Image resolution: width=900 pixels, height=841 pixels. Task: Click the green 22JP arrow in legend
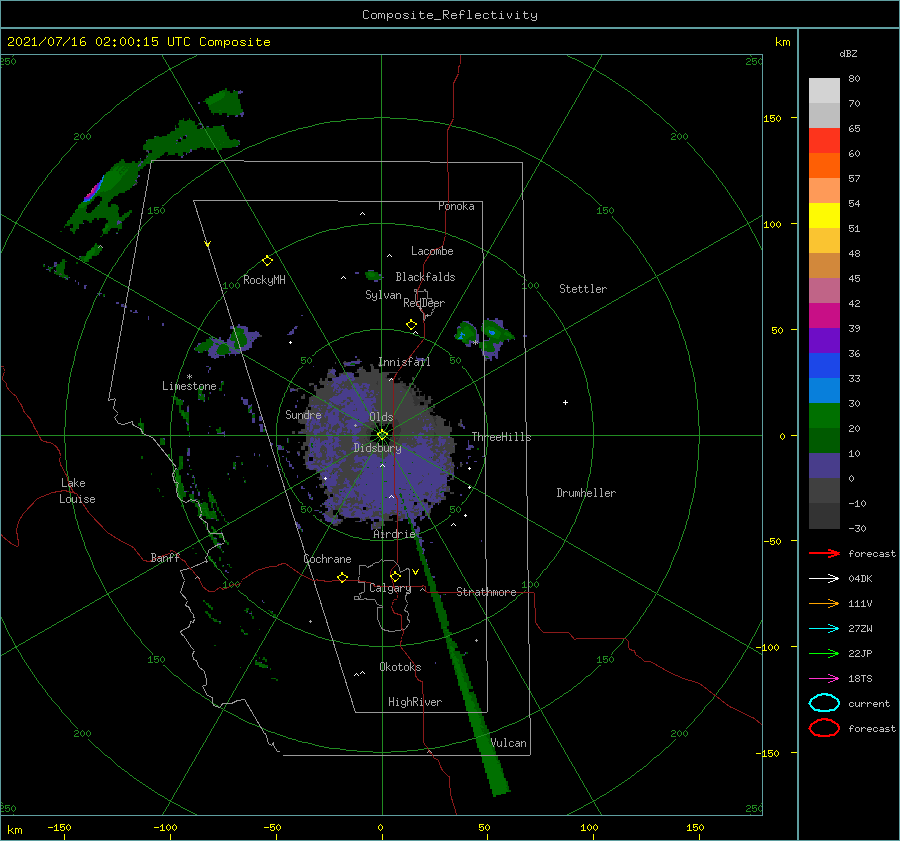[x=824, y=653]
